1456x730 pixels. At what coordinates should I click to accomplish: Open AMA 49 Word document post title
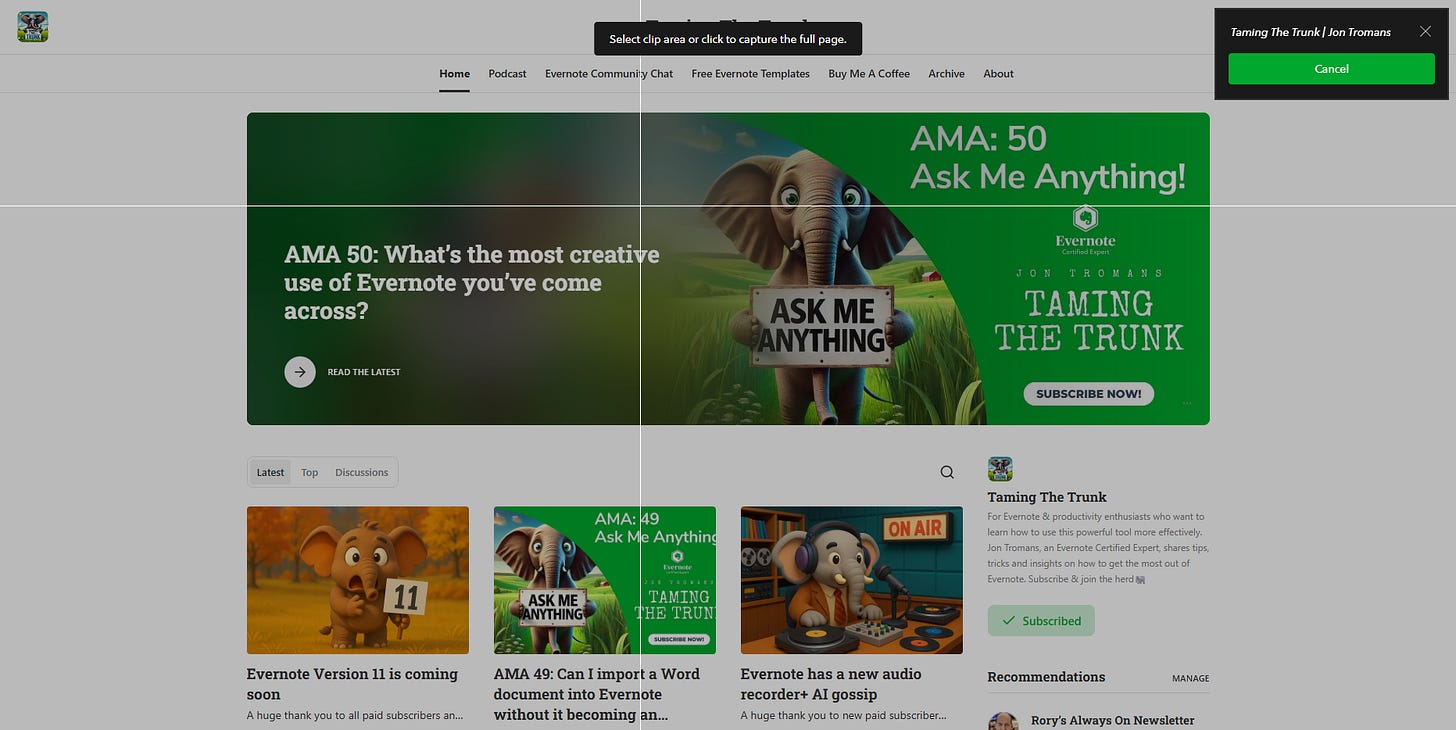point(597,694)
